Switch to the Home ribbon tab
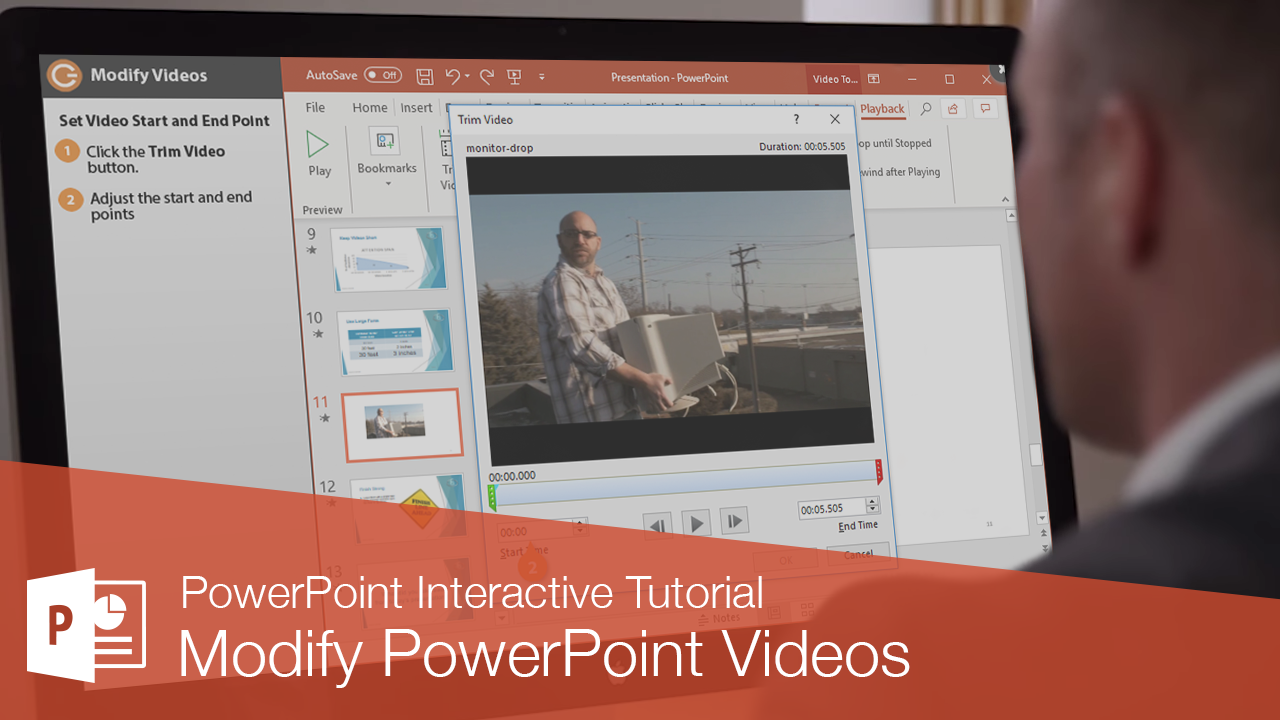 370,107
